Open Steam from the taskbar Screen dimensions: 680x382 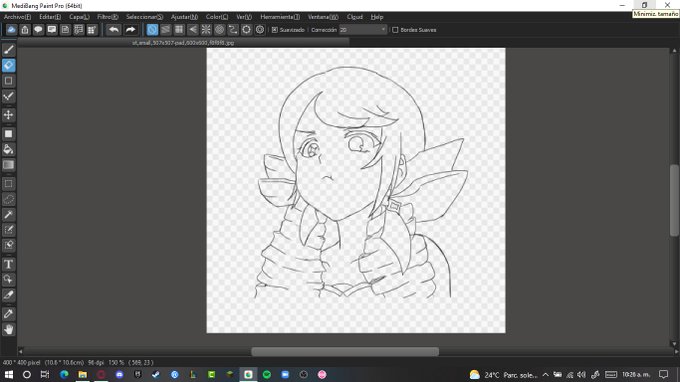(x=156, y=374)
